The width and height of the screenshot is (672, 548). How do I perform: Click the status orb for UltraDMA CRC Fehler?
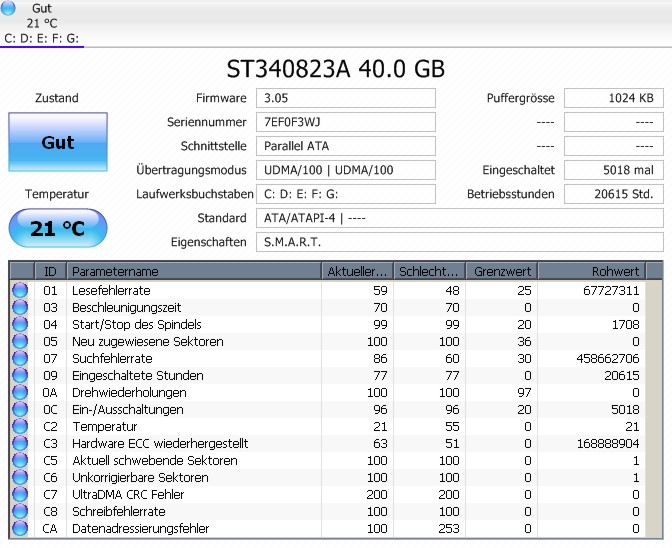pyautogui.click(x=20, y=494)
